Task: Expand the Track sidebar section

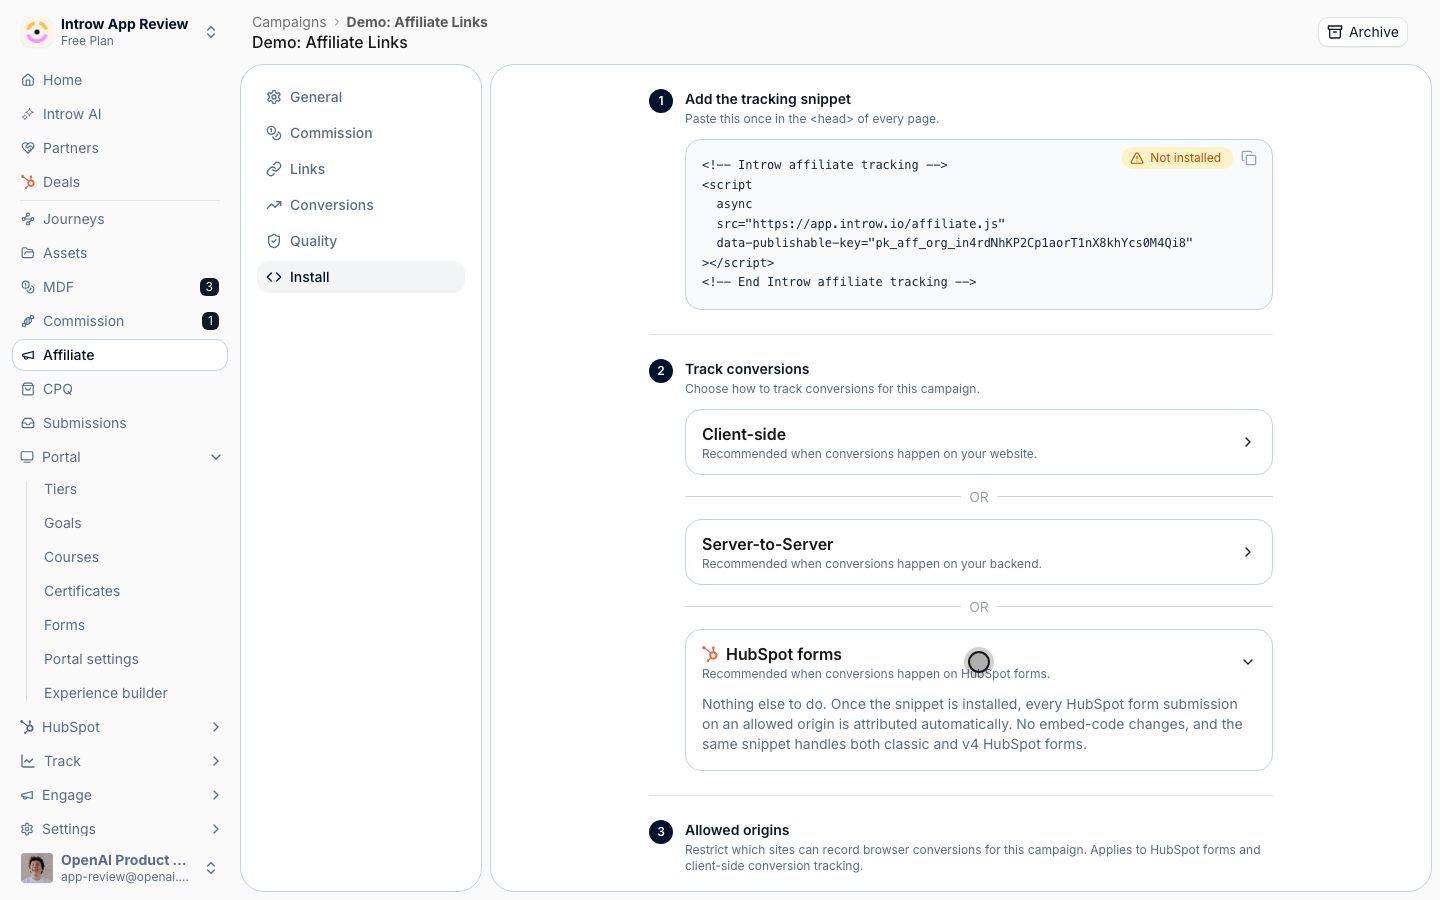Action: pyautogui.click(x=216, y=761)
